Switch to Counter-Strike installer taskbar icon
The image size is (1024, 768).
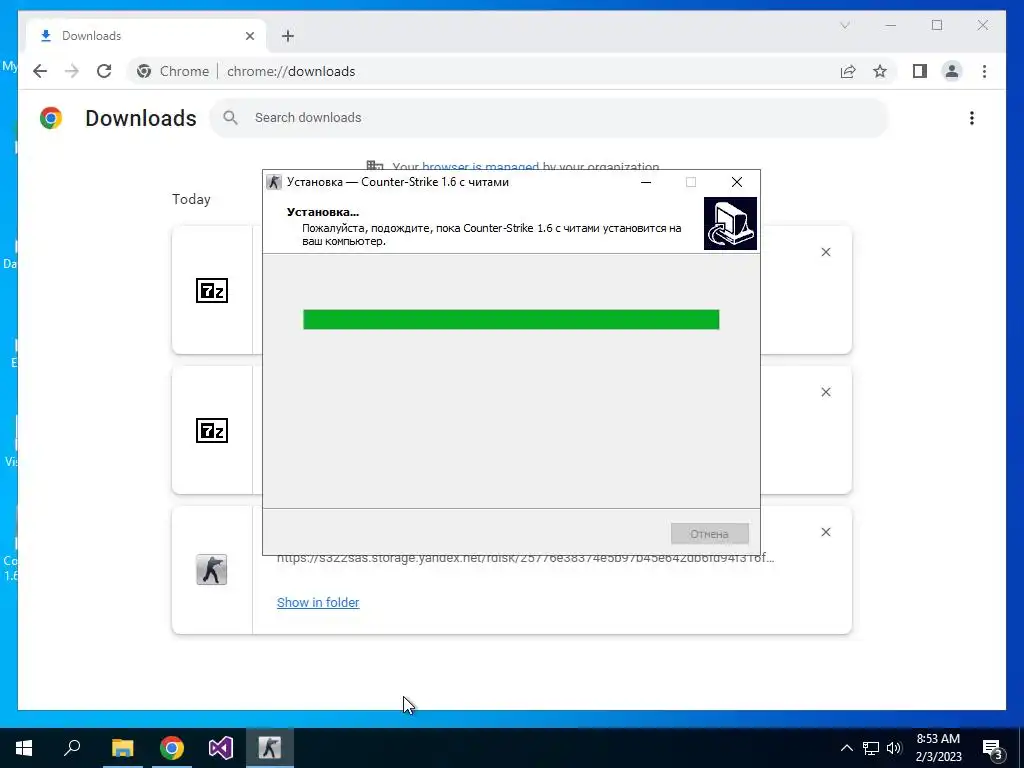[270, 748]
